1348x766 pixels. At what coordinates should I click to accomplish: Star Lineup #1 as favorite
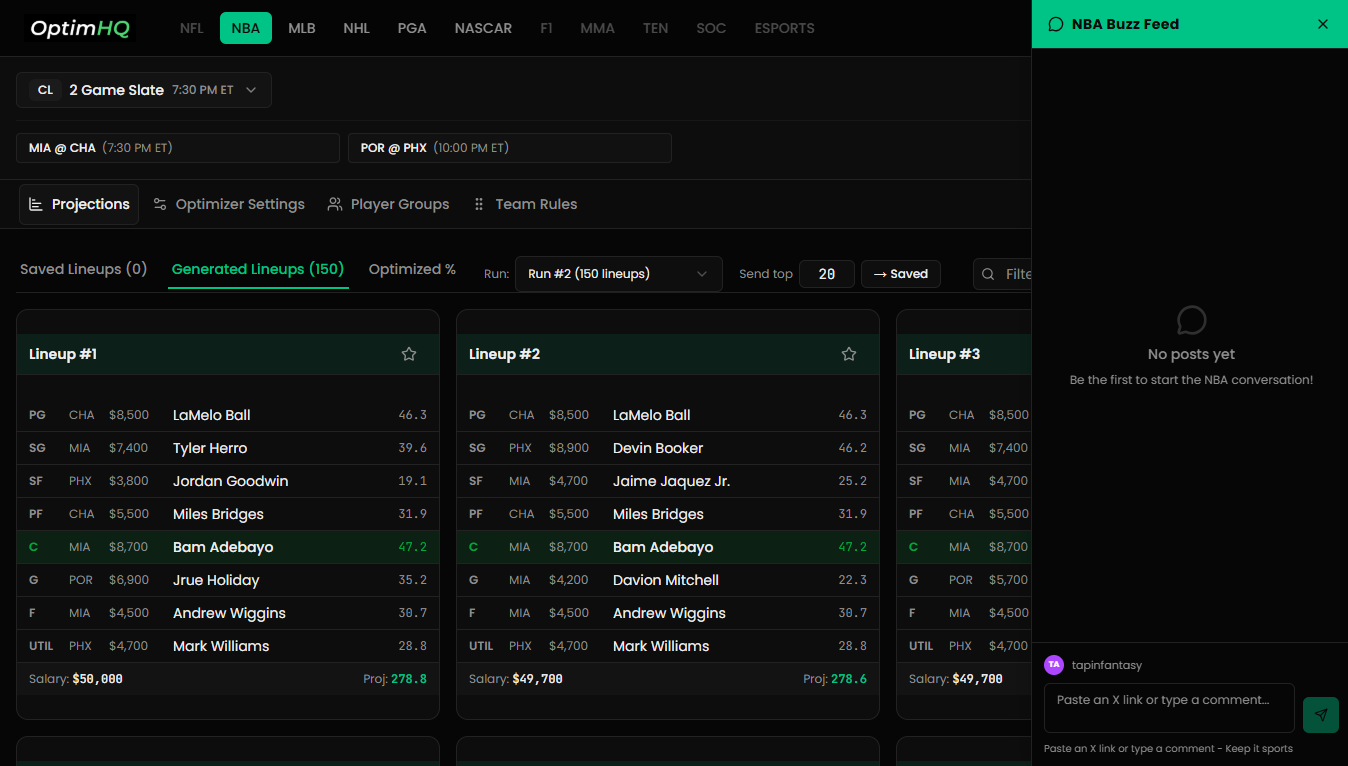[x=409, y=354]
